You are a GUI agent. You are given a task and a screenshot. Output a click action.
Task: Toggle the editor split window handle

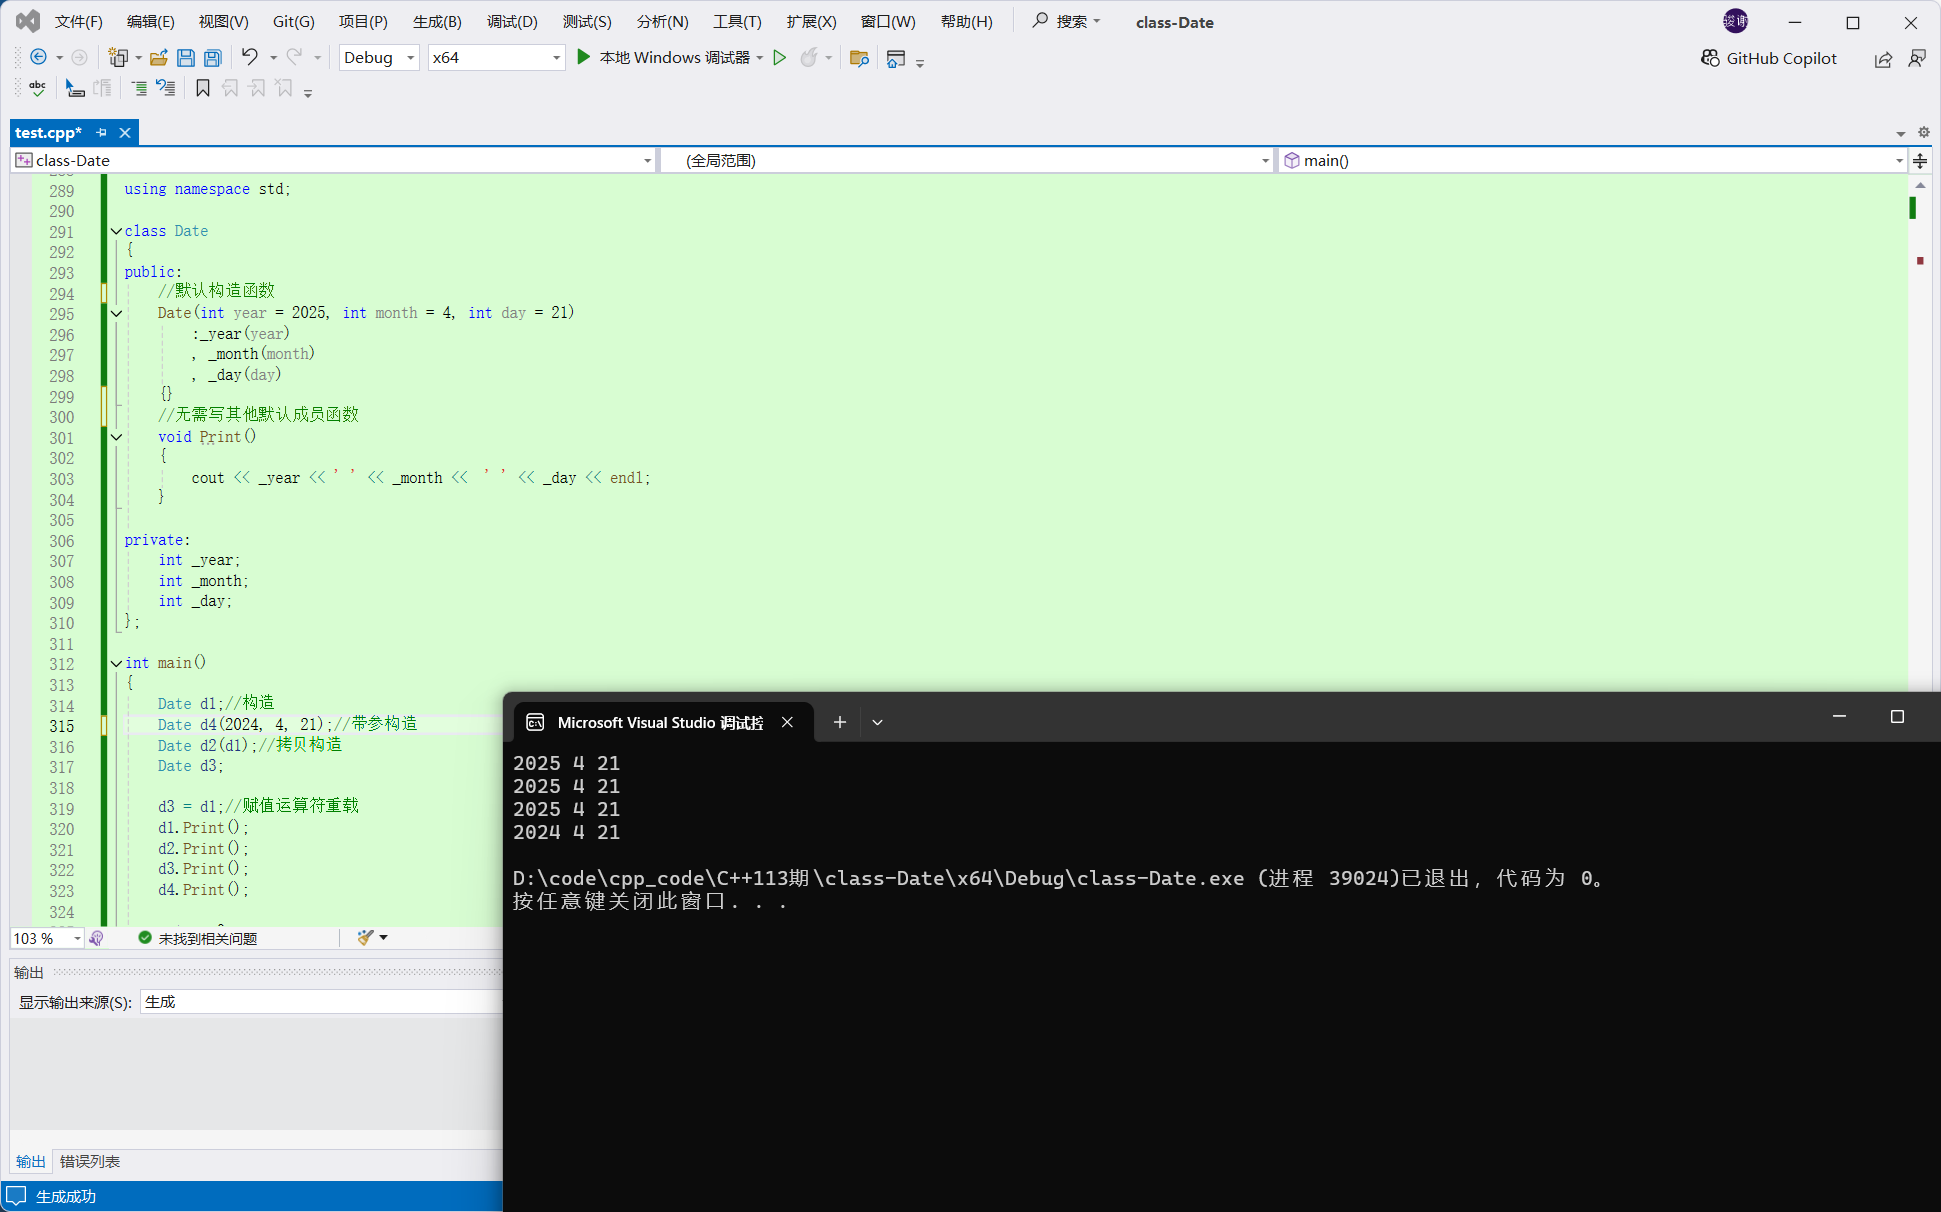point(1920,160)
